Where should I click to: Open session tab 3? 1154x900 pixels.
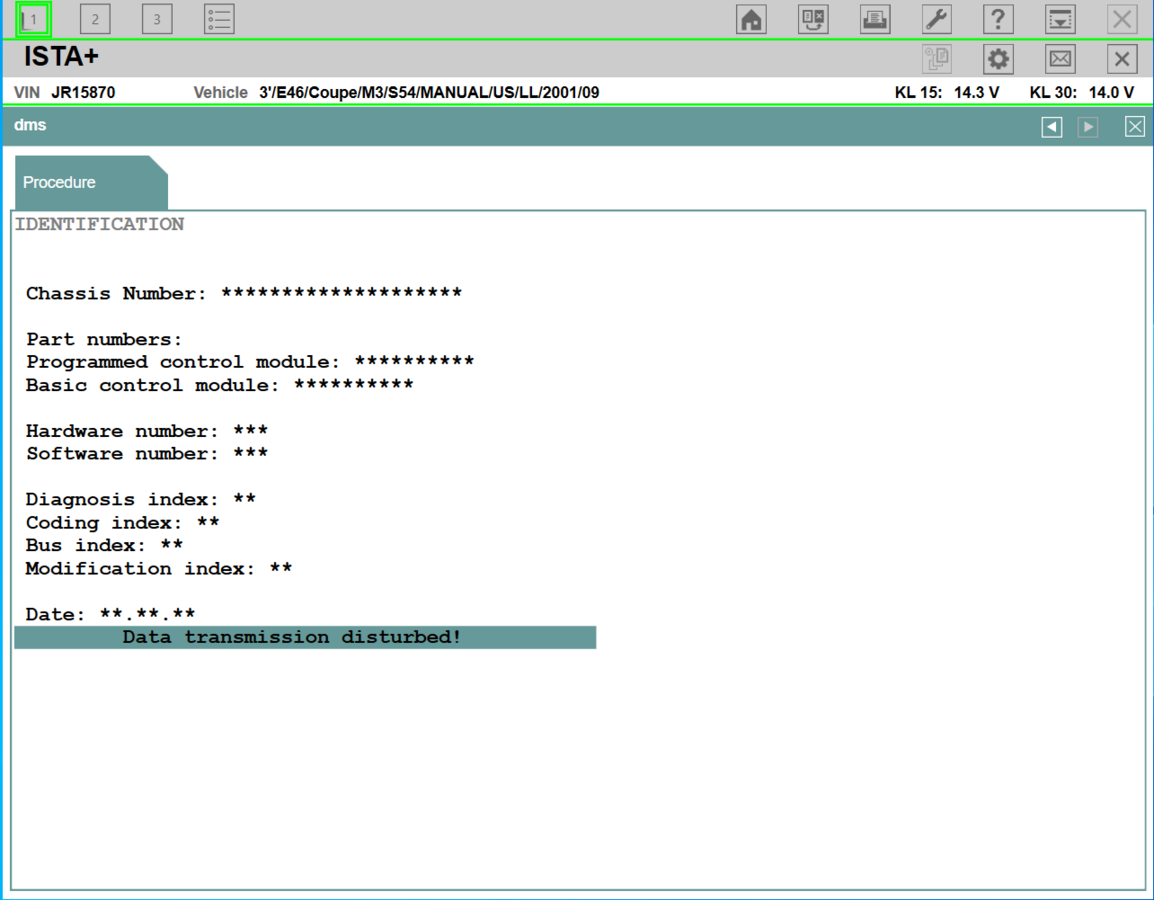[157, 19]
